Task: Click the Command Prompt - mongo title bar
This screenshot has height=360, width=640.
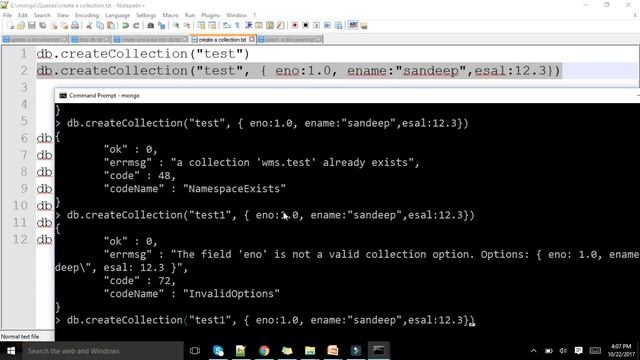Action: [x=347, y=96]
